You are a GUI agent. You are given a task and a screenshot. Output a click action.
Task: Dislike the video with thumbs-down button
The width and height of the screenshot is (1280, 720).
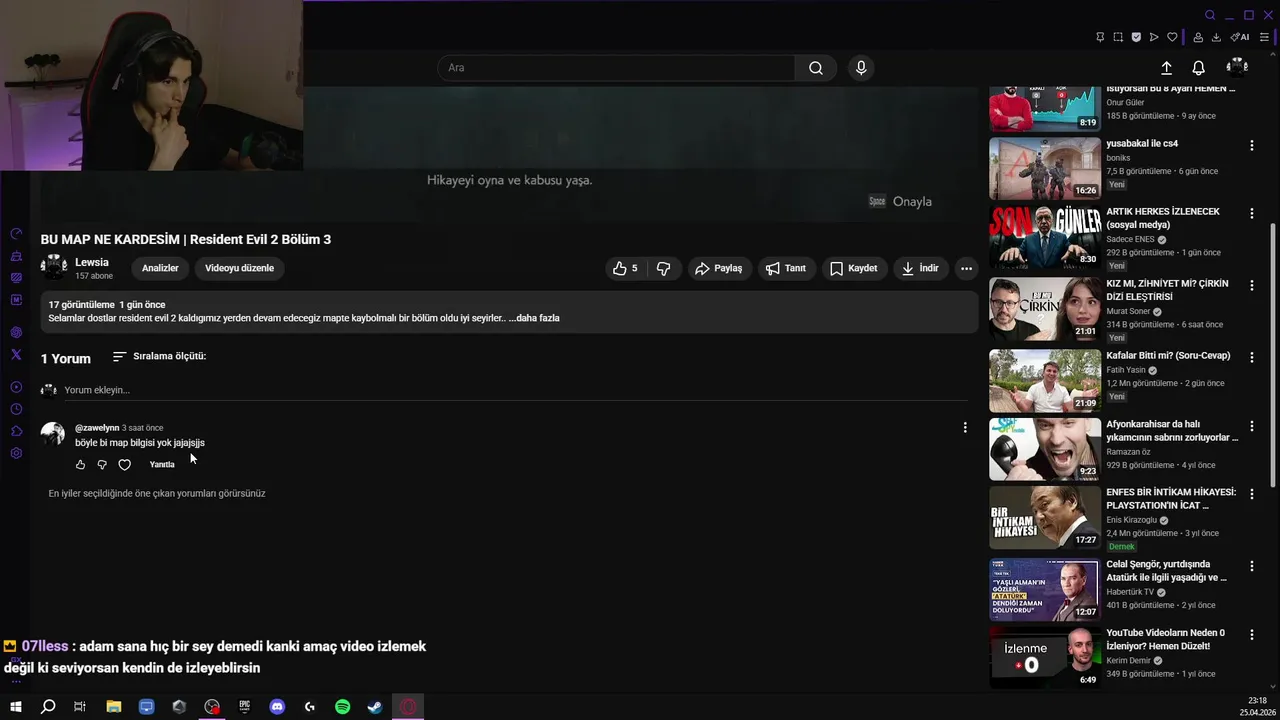pos(663,268)
